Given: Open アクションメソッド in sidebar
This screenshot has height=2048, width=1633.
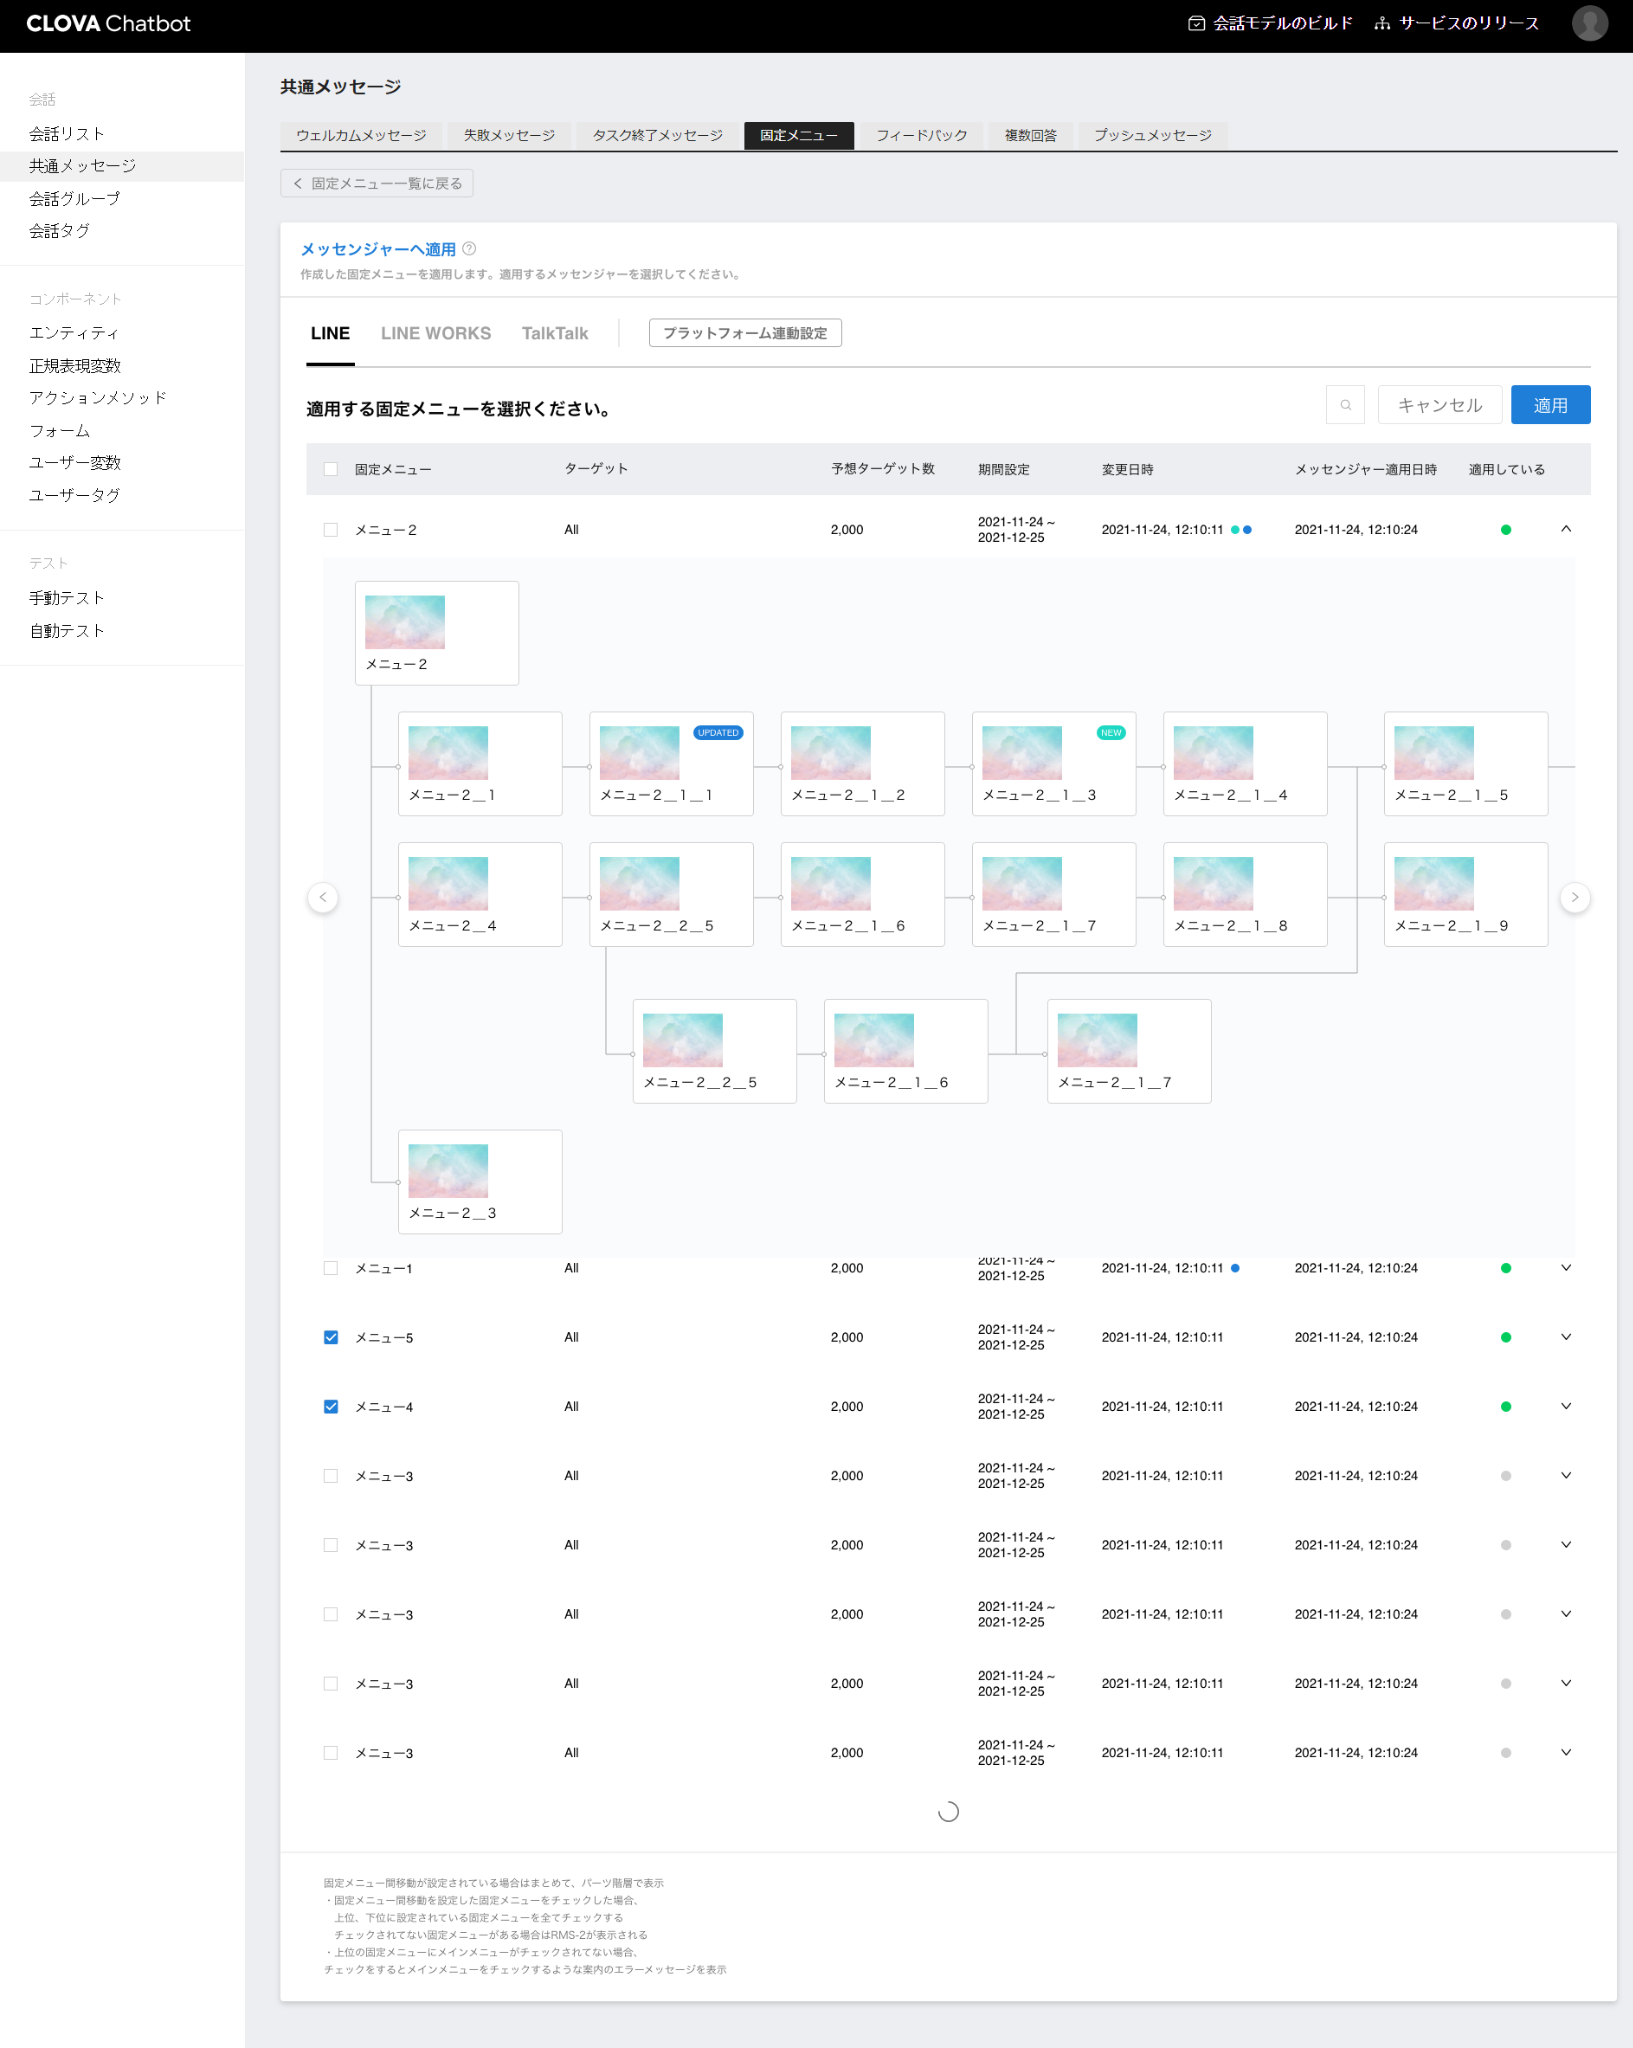Looking at the screenshot, I should click(98, 398).
